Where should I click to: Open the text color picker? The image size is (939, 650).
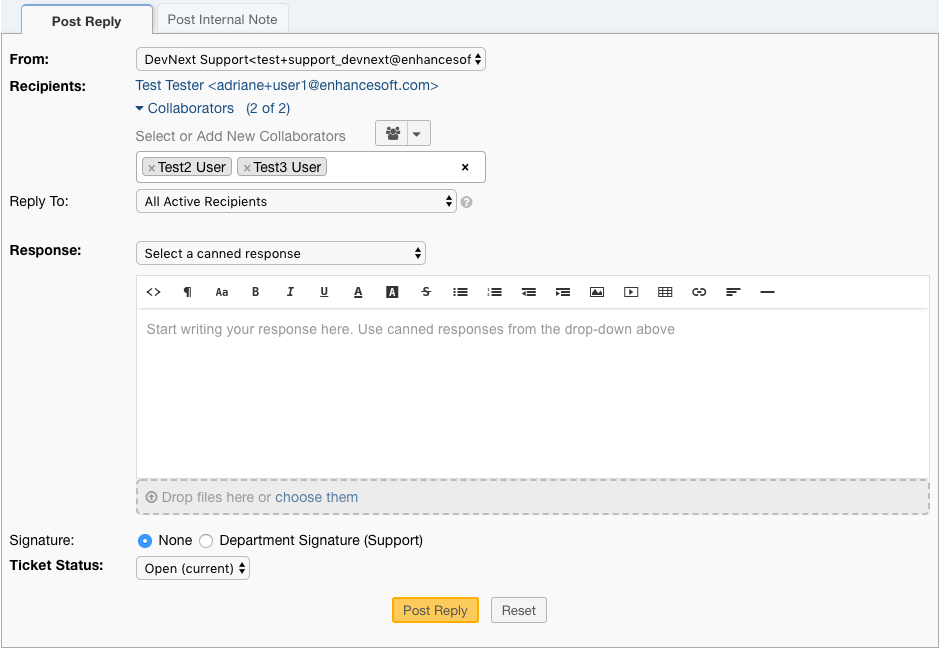pyautogui.click(x=358, y=291)
